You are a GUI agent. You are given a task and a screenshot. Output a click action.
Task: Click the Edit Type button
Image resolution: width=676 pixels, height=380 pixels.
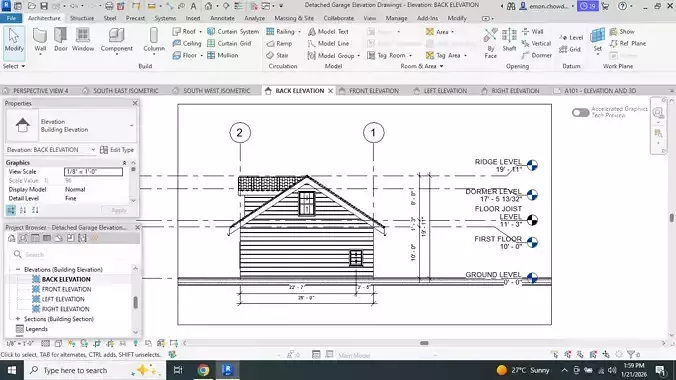[x=117, y=150]
